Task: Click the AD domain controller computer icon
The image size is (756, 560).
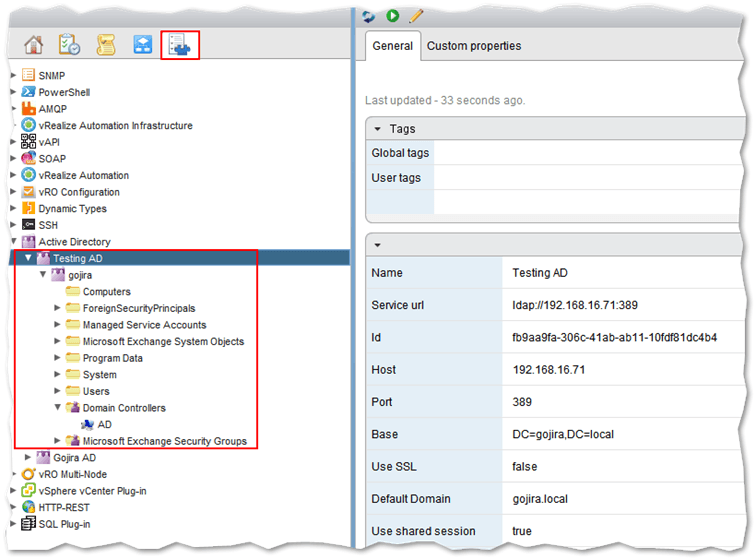Action: tap(87, 424)
